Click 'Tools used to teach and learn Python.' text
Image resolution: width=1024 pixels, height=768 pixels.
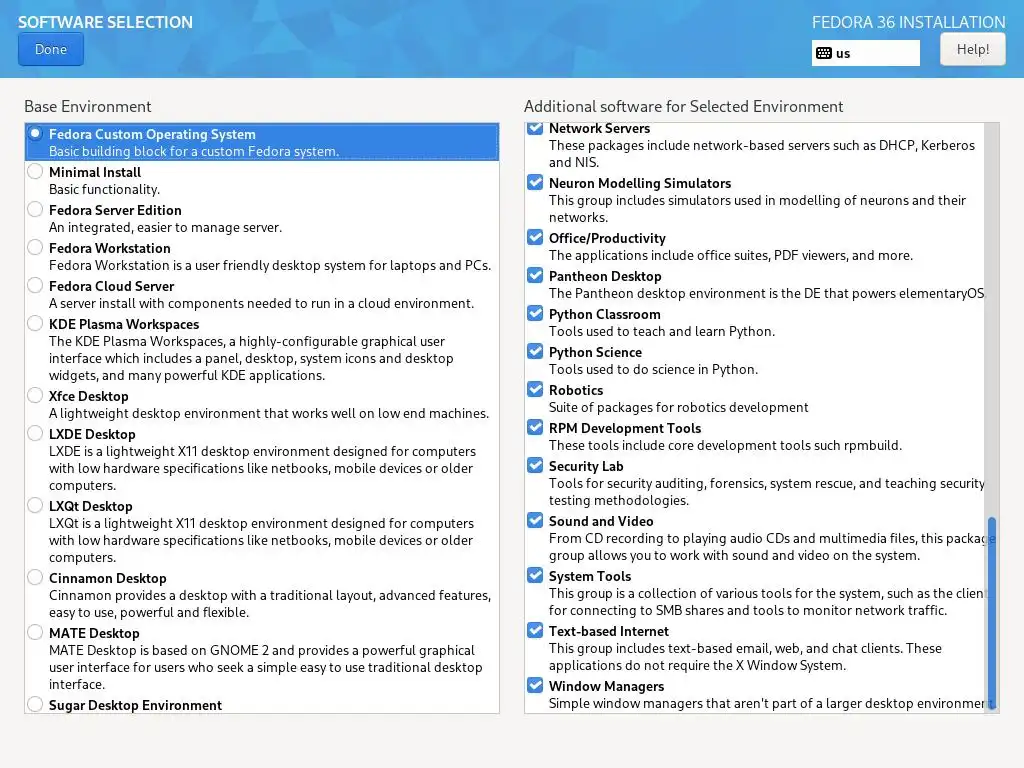(662, 331)
